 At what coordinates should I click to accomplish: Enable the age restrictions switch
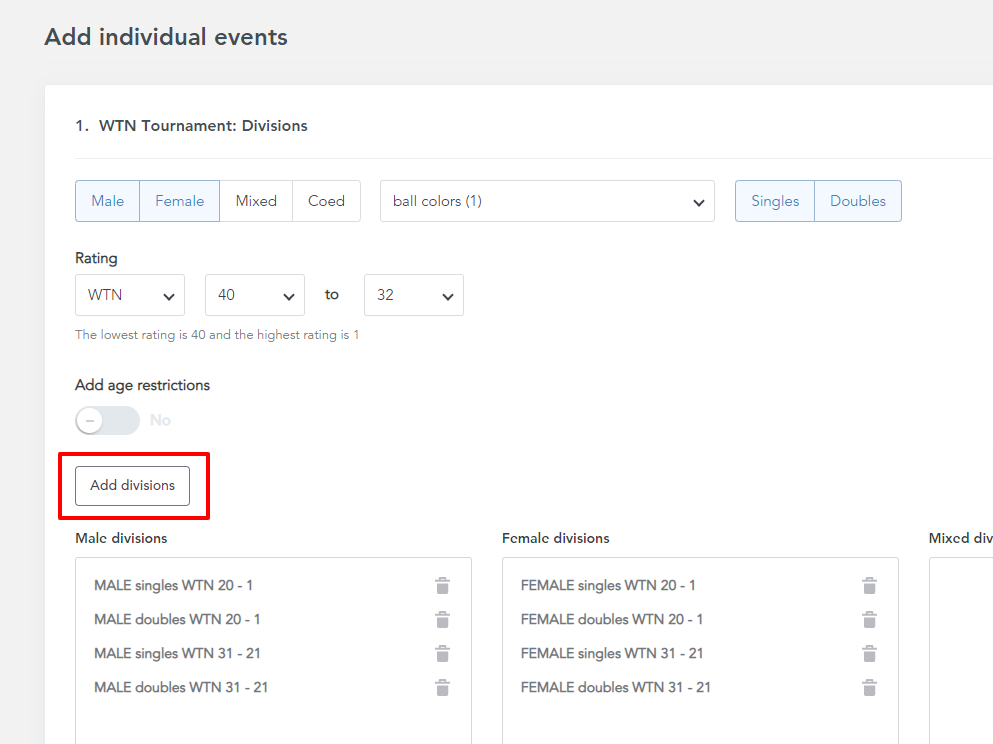pyautogui.click(x=108, y=420)
